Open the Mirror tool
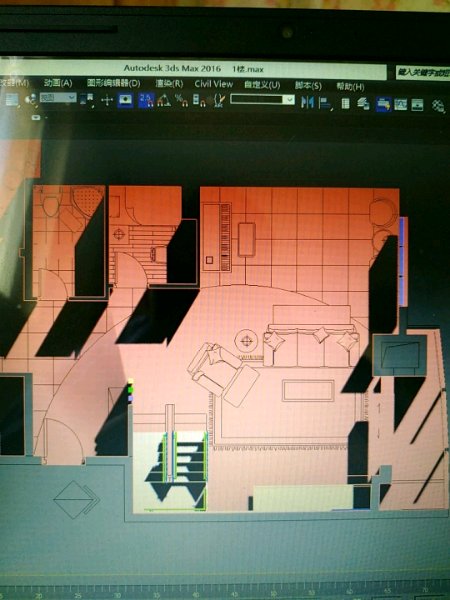 pos(307,102)
